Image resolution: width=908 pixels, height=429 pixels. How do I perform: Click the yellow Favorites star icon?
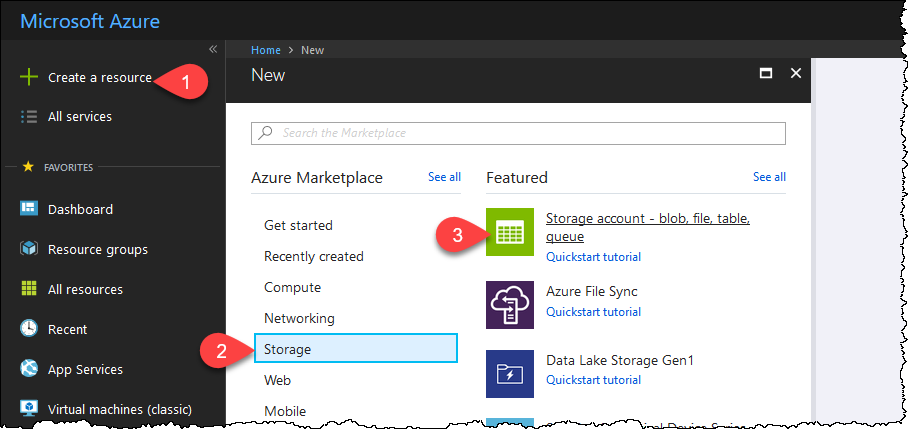coord(28,167)
